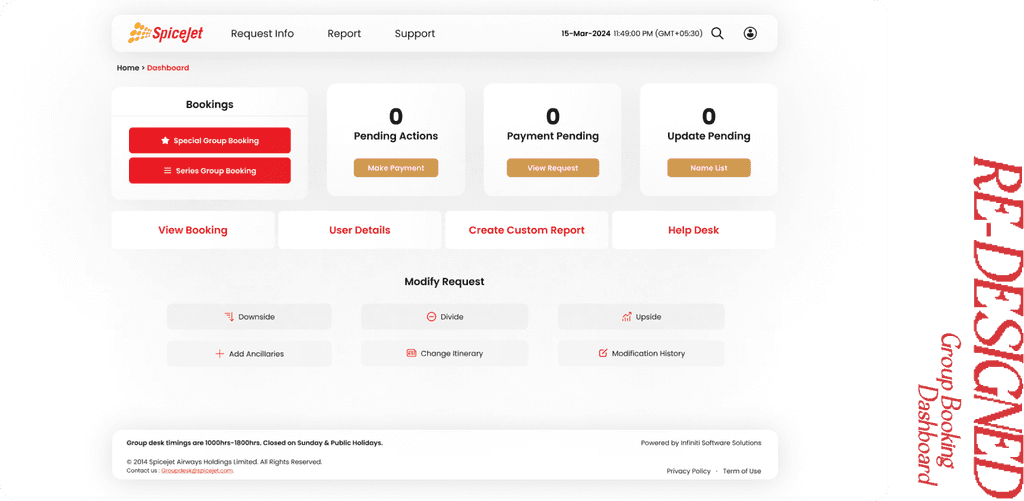This screenshot has width=1024, height=501.
Task: Click the 11:49:00 PM (GMT+05:30) time text
Action: pos(658,33)
